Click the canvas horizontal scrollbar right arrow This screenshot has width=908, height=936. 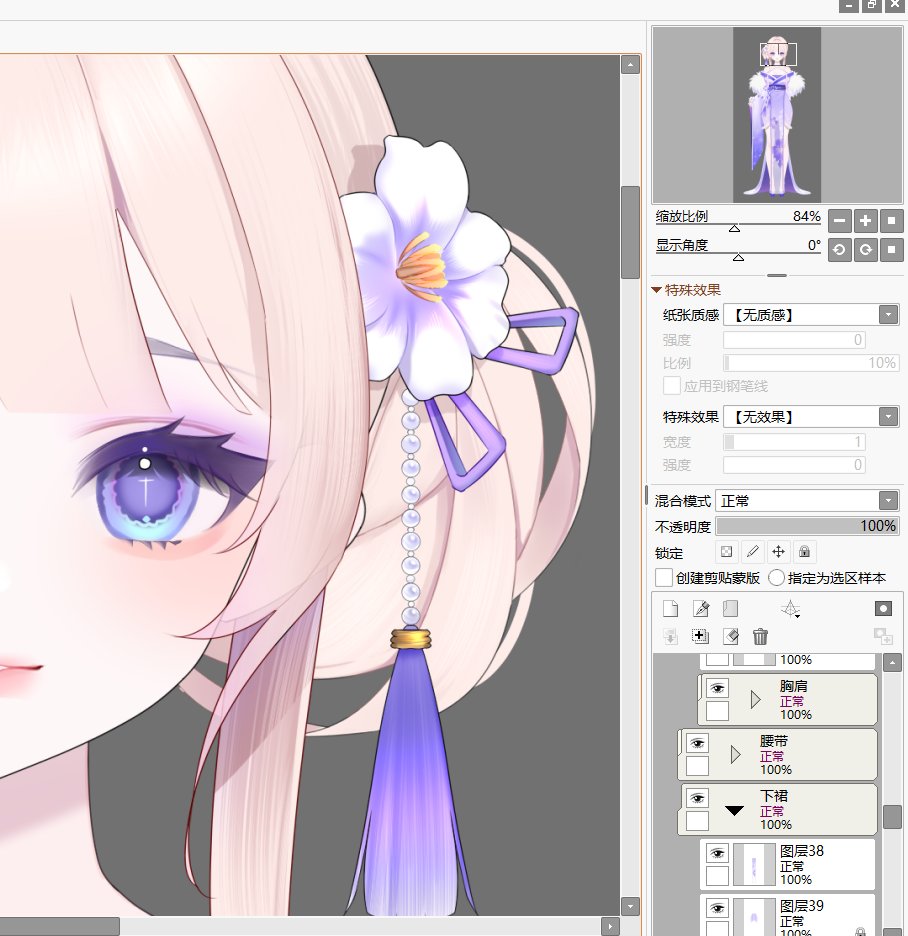(x=610, y=927)
